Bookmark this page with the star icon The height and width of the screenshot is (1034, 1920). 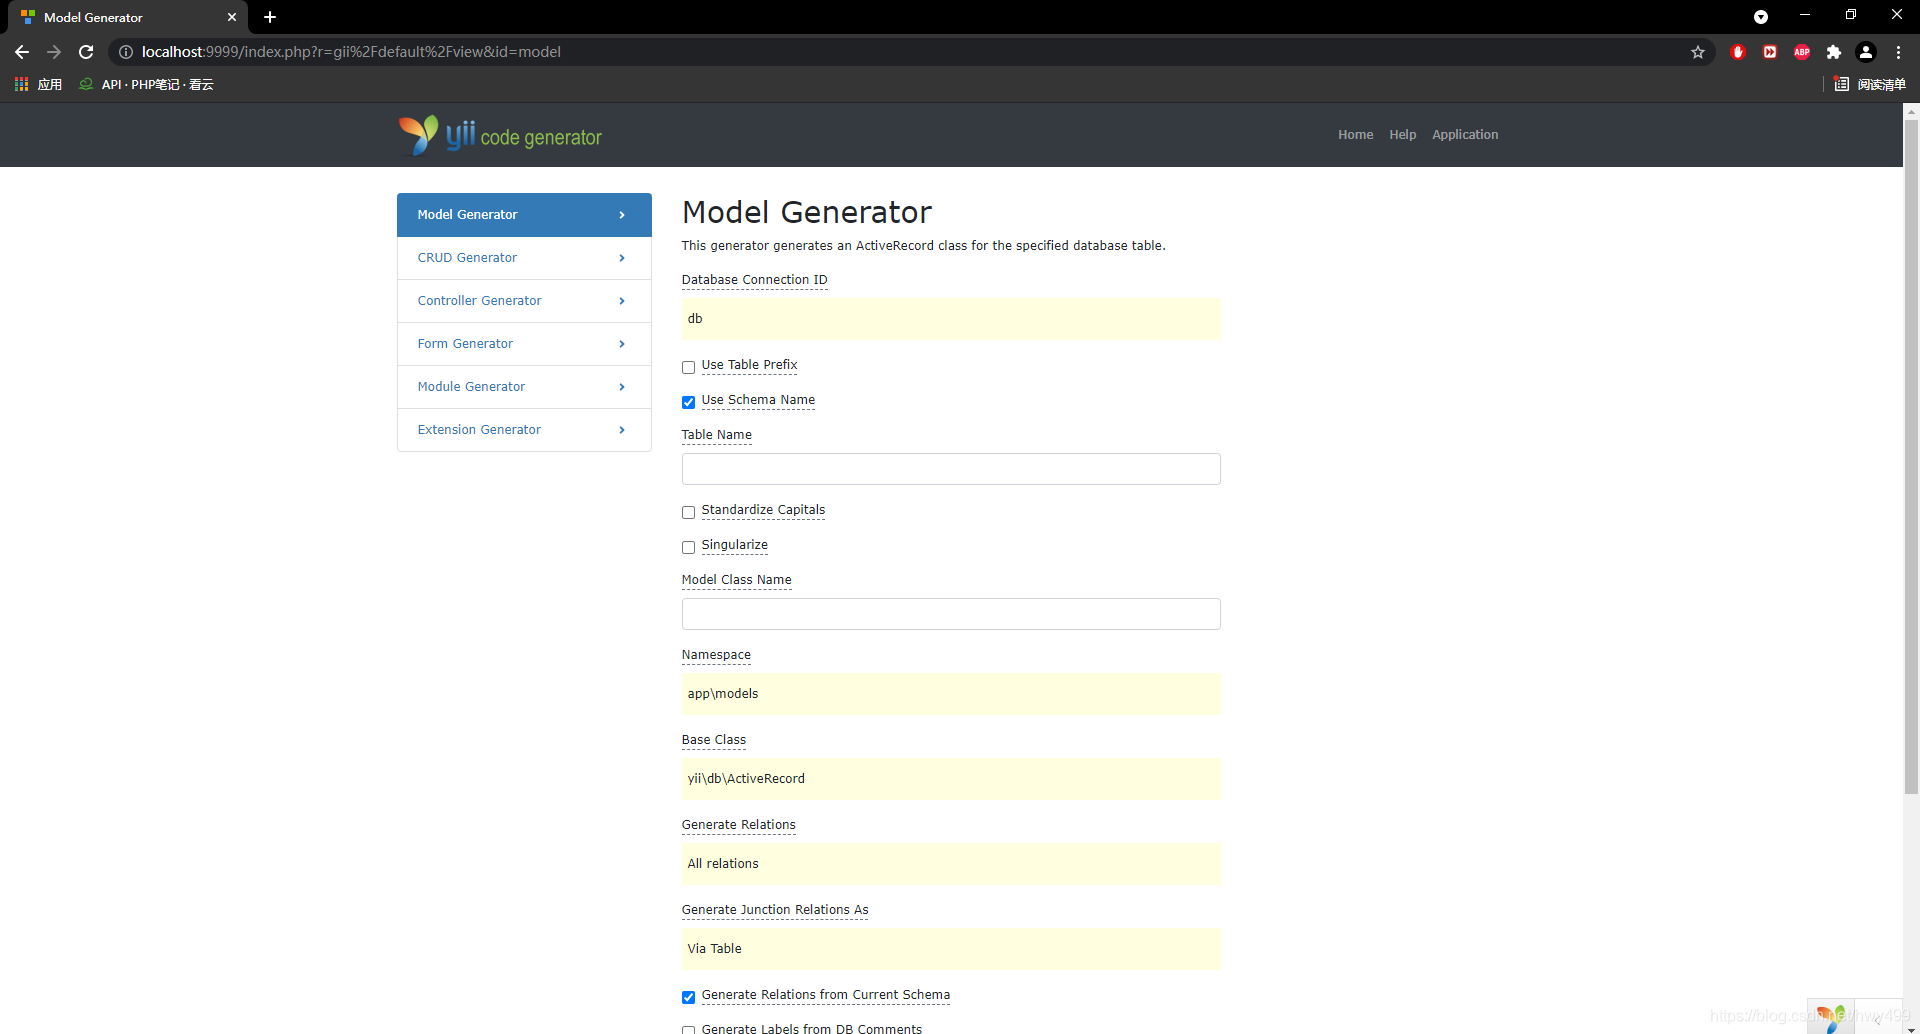[x=1698, y=52]
